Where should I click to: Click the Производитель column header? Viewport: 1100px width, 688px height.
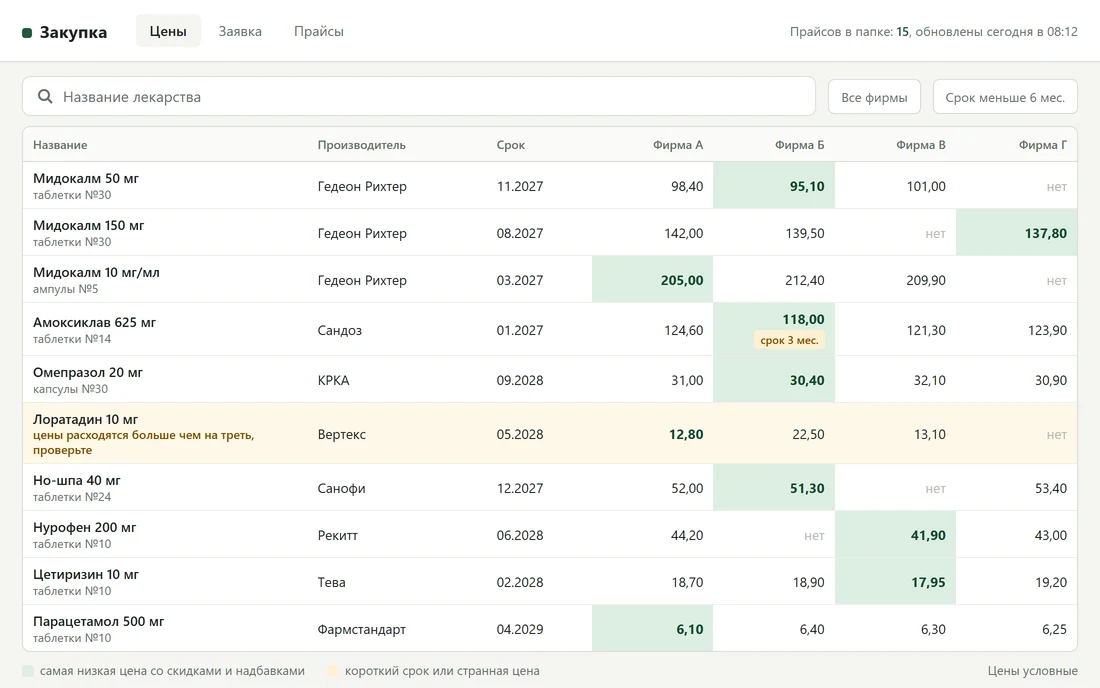[x=361, y=145]
